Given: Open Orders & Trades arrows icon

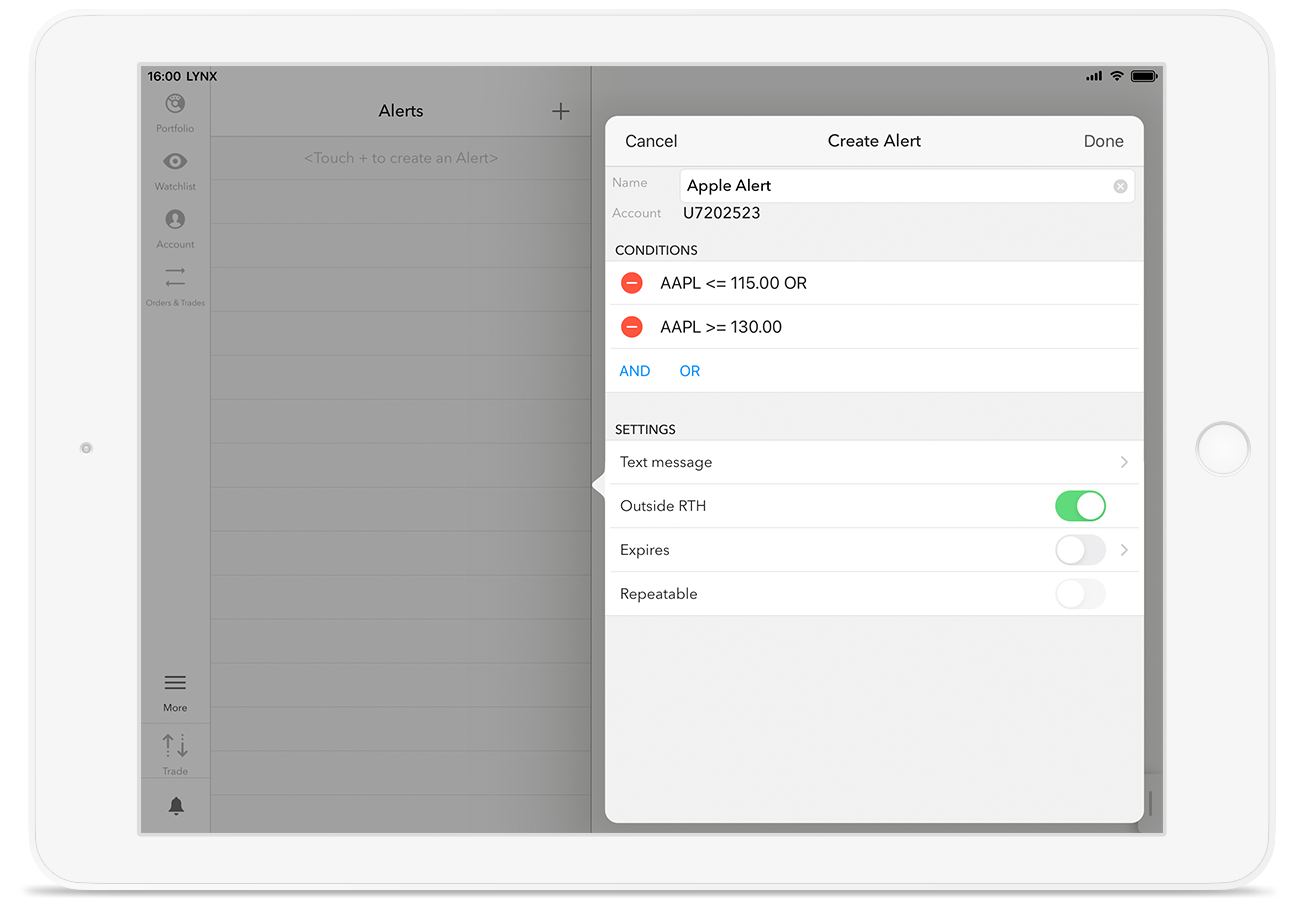Looking at the screenshot, I should [x=175, y=277].
